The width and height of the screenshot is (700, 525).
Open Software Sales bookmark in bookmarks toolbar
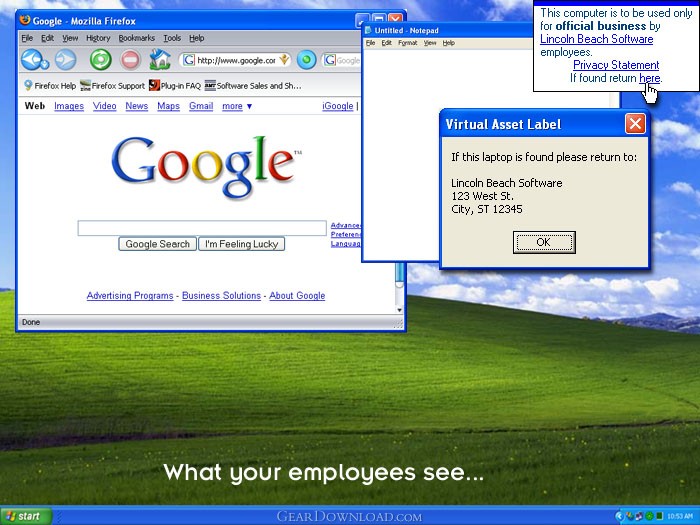pyautogui.click(x=252, y=86)
